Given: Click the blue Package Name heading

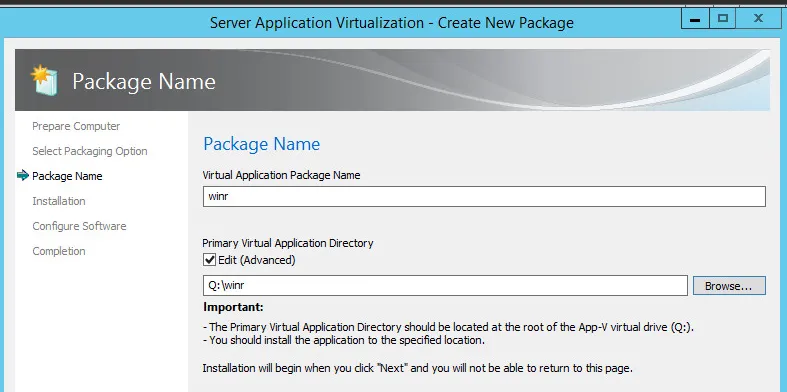Looking at the screenshot, I should click(261, 144).
